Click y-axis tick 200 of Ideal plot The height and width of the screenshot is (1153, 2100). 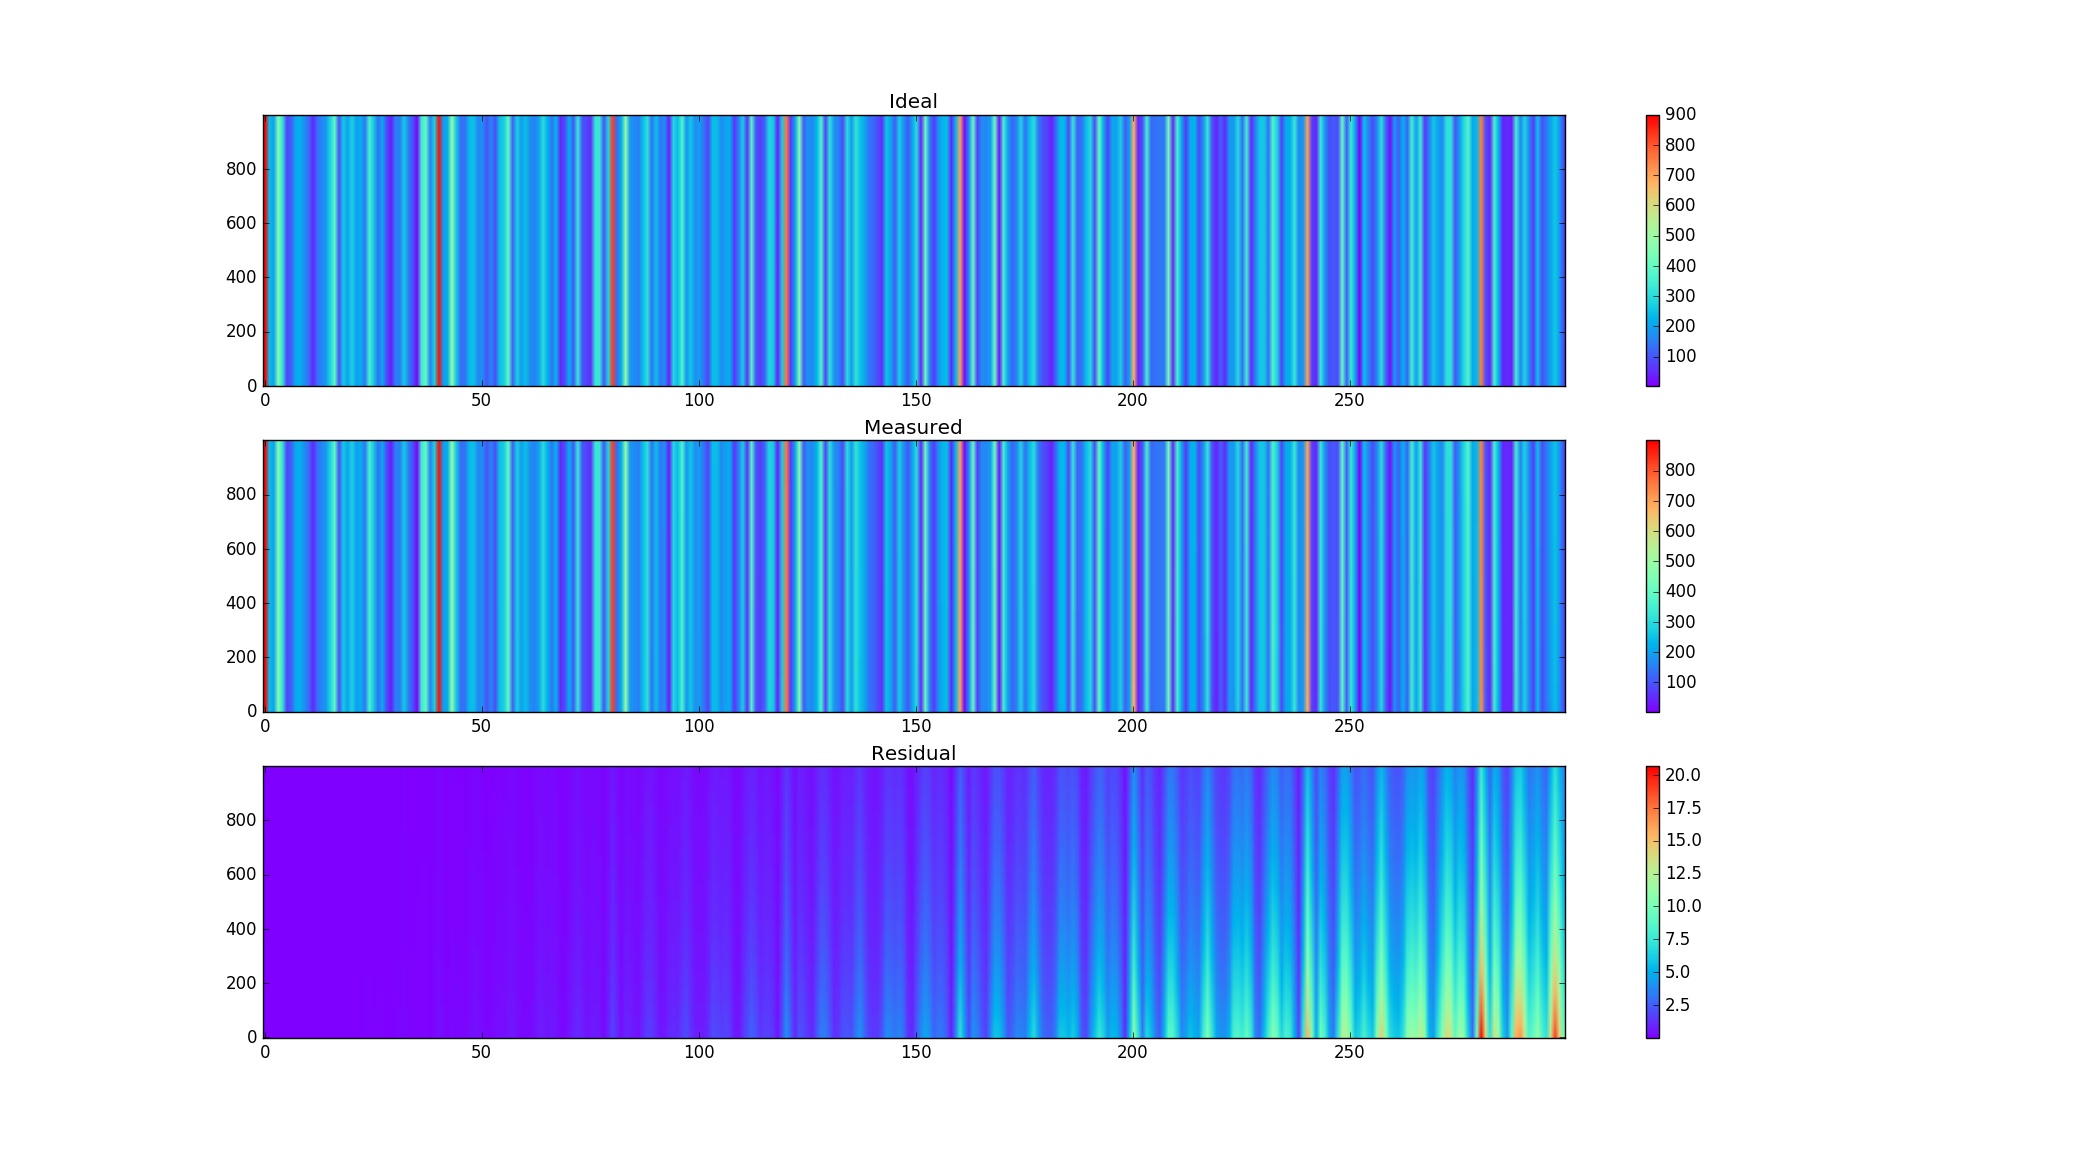[x=241, y=332]
